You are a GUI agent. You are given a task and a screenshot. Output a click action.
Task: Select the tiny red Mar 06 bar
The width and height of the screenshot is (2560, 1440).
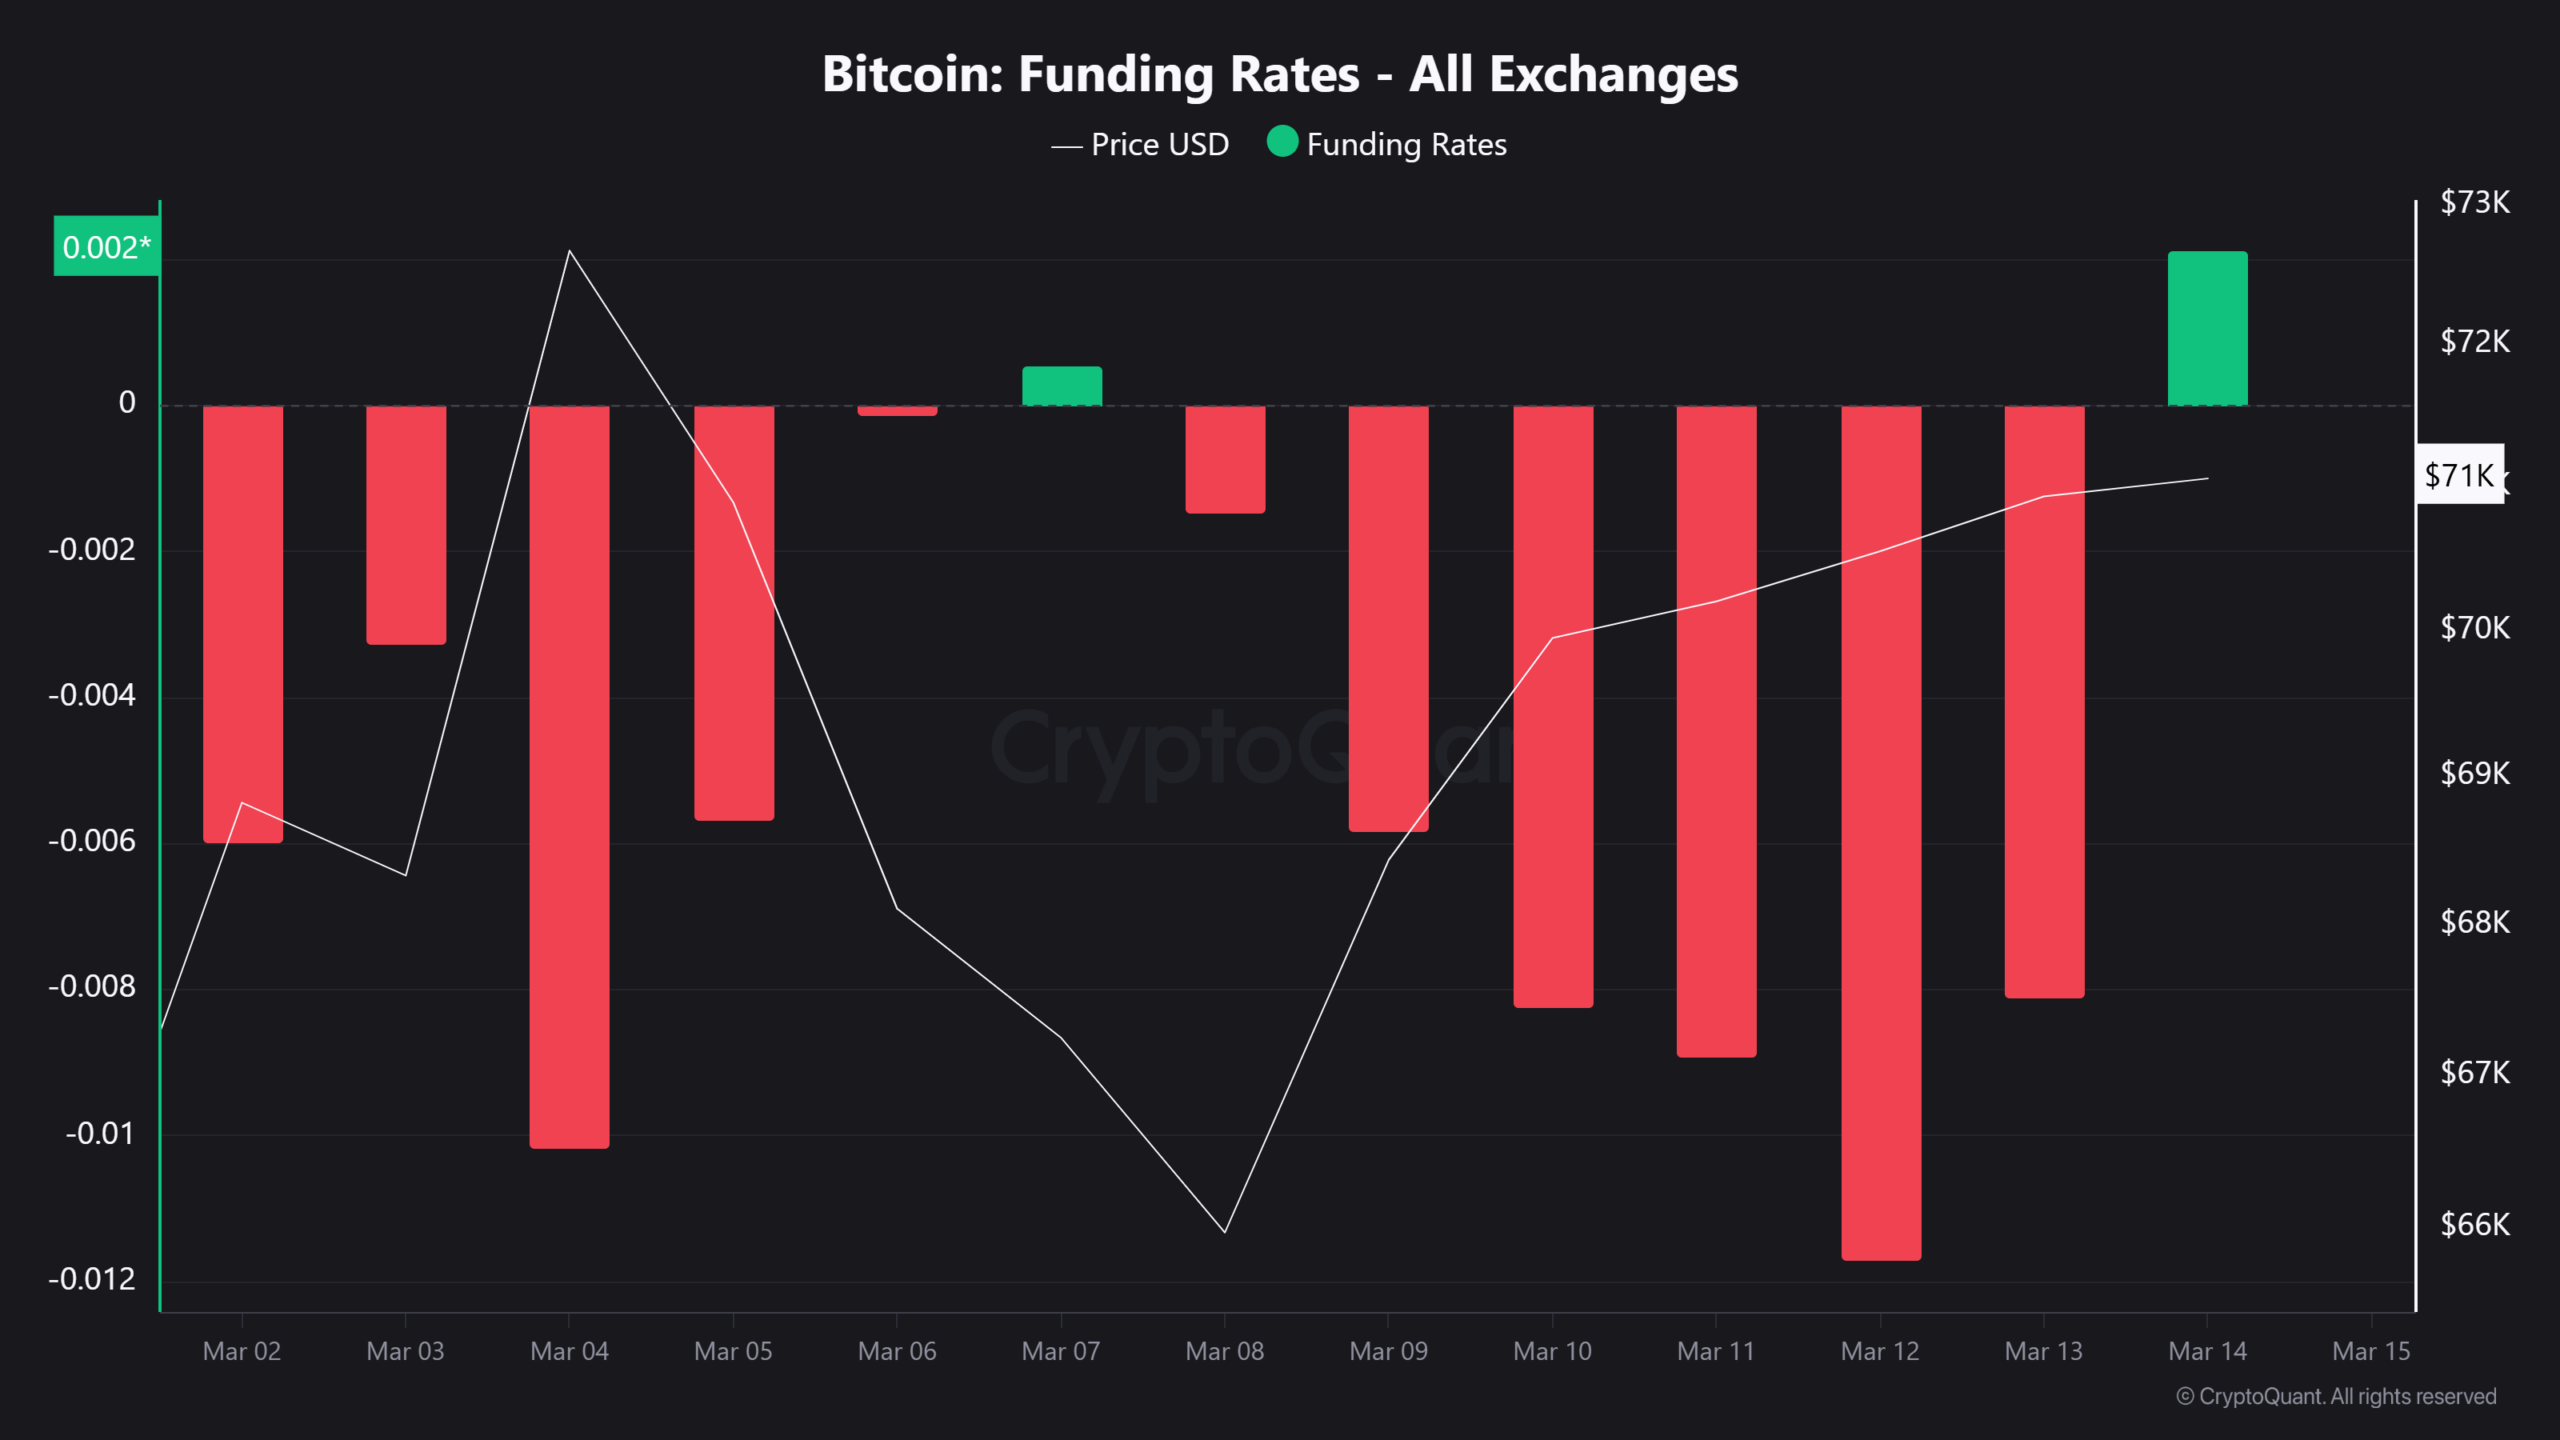[897, 411]
